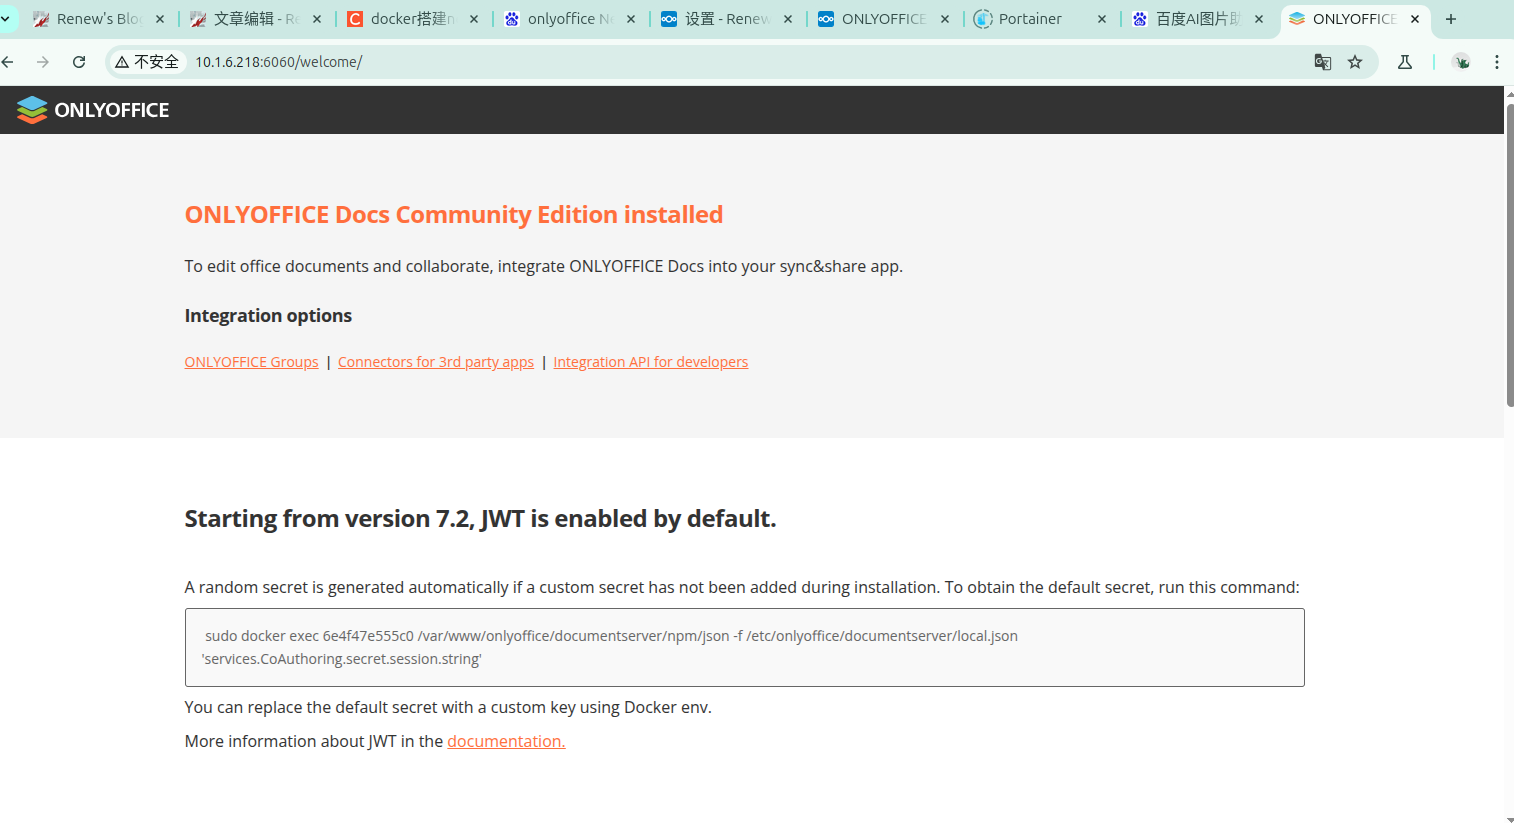This screenshot has width=1514, height=823.
Task: Open the ONLYOFFICE Groups link
Action: (x=251, y=362)
